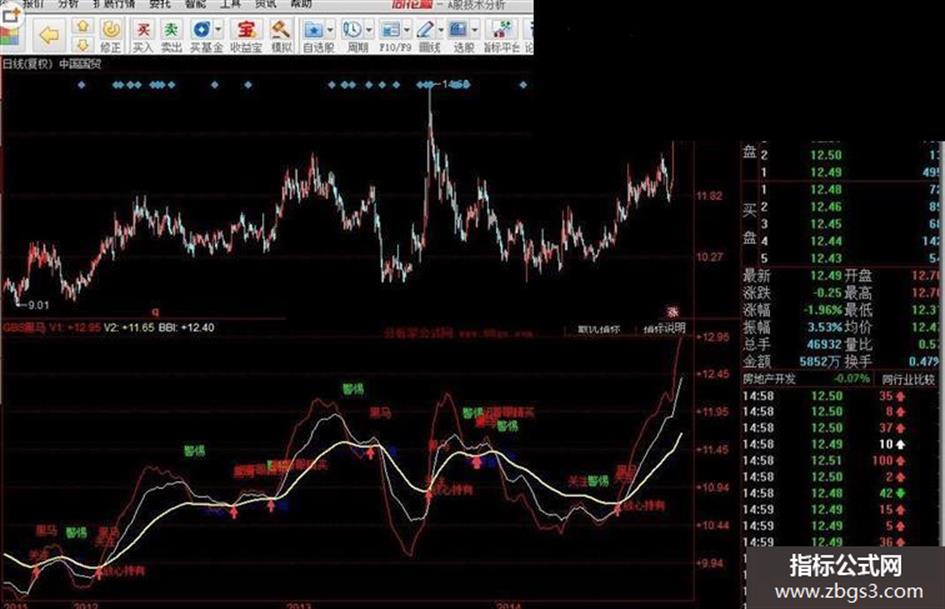Screen dimensions: 945x609
Task: Open the 资讯 menu
Action: pos(266,4)
